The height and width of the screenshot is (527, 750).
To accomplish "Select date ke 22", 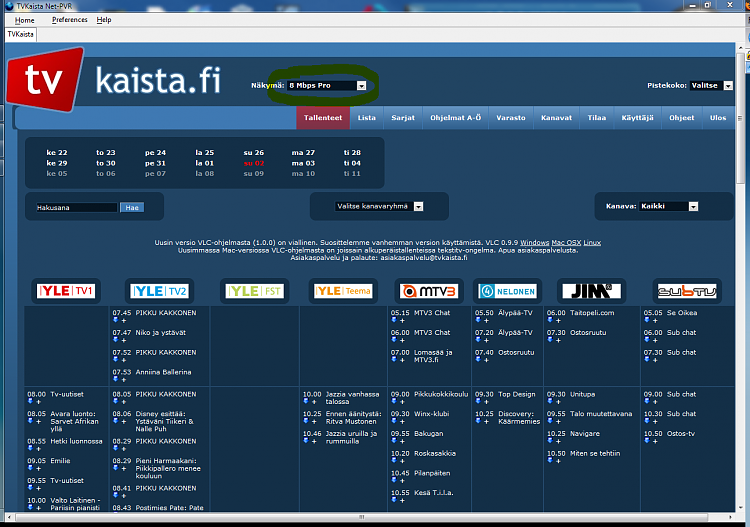I will [56, 153].
